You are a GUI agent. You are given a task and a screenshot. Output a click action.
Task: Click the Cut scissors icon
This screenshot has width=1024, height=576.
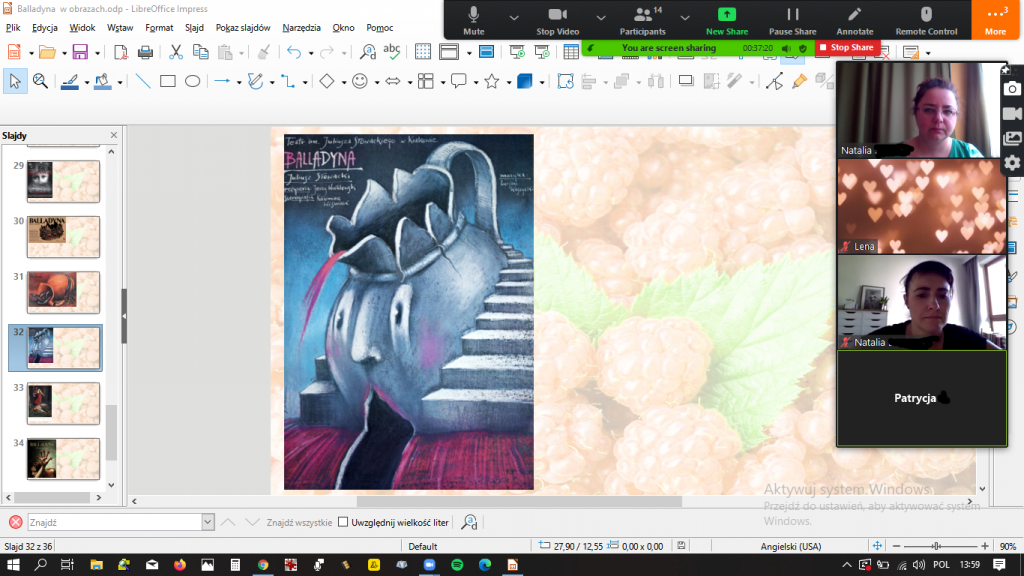(176, 52)
